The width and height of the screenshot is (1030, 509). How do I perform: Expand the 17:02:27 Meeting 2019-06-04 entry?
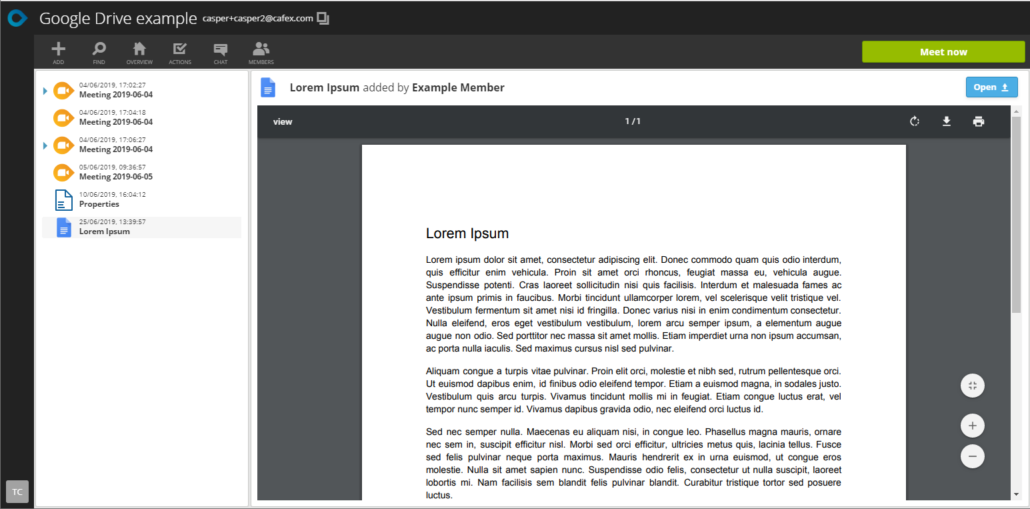45,91
